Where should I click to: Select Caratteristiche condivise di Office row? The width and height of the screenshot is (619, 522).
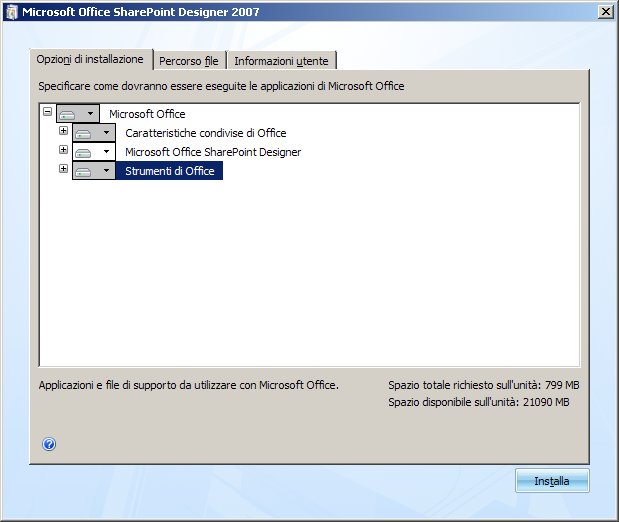pos(206,133)
